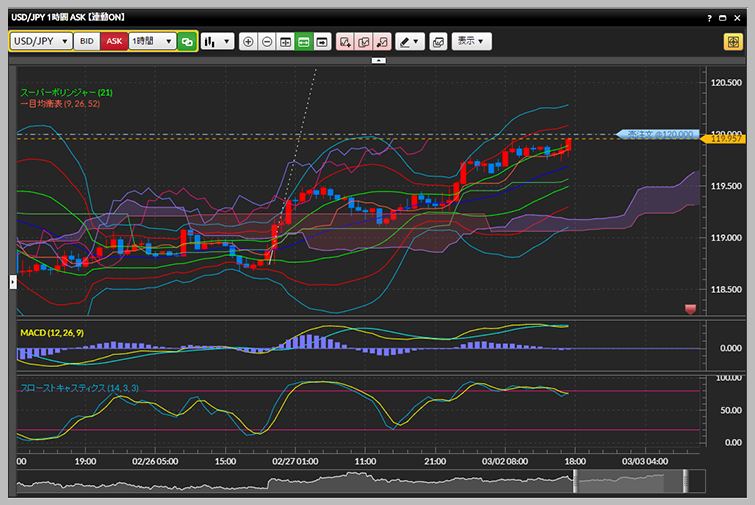
Task: Open the chart type bar dropdown
Action: click(217, 42)
